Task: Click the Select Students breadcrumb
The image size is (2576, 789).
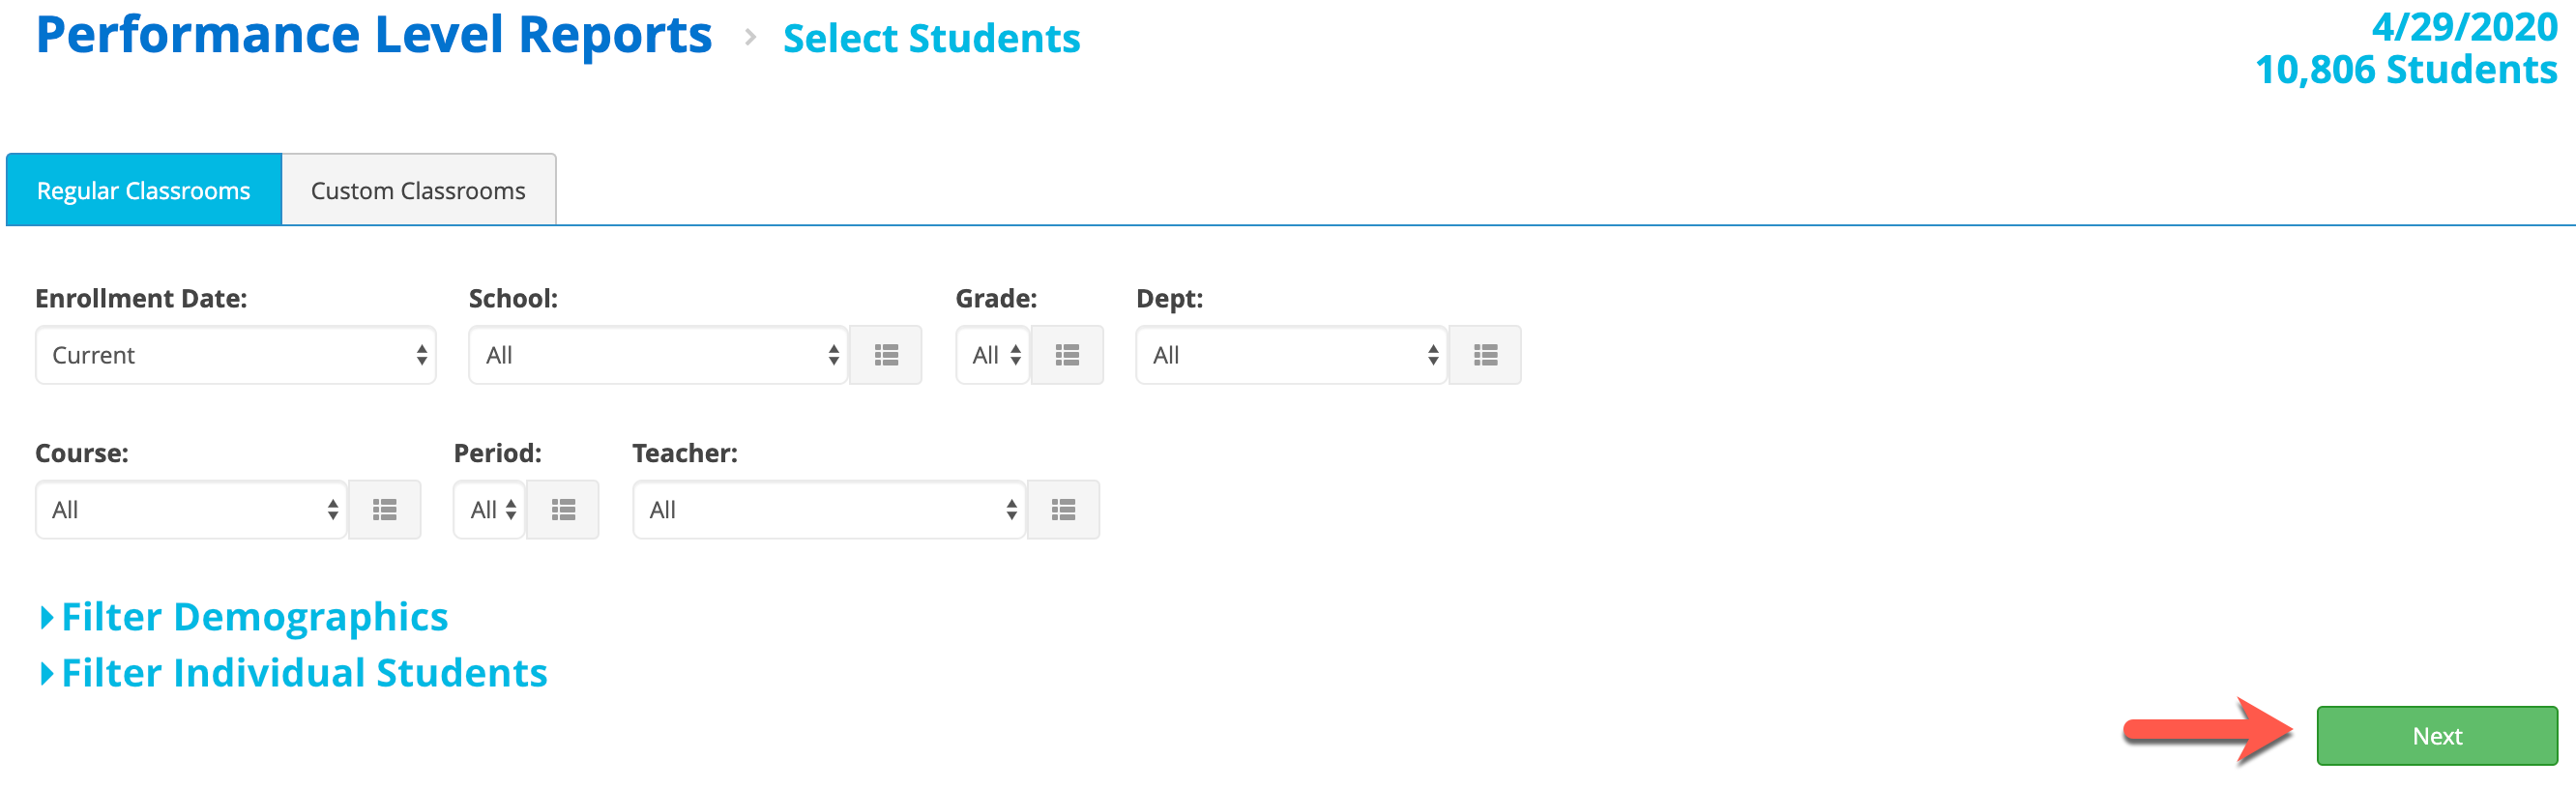Action: click(x=931, y=38)
